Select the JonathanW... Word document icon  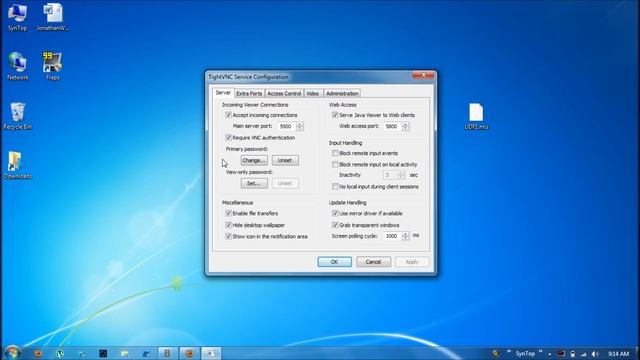click(x=53, y=17)
